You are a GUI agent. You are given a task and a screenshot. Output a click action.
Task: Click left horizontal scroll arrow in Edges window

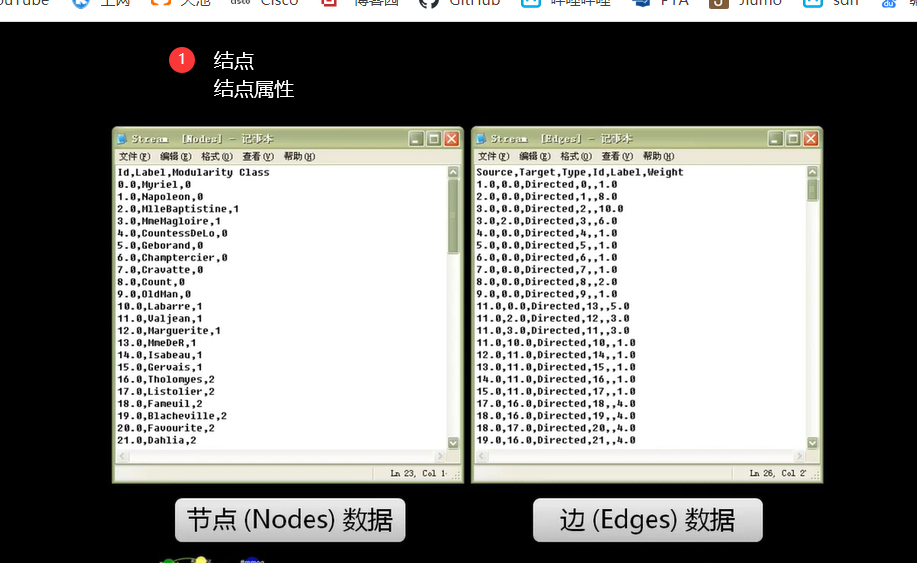[x=481, y=455]
